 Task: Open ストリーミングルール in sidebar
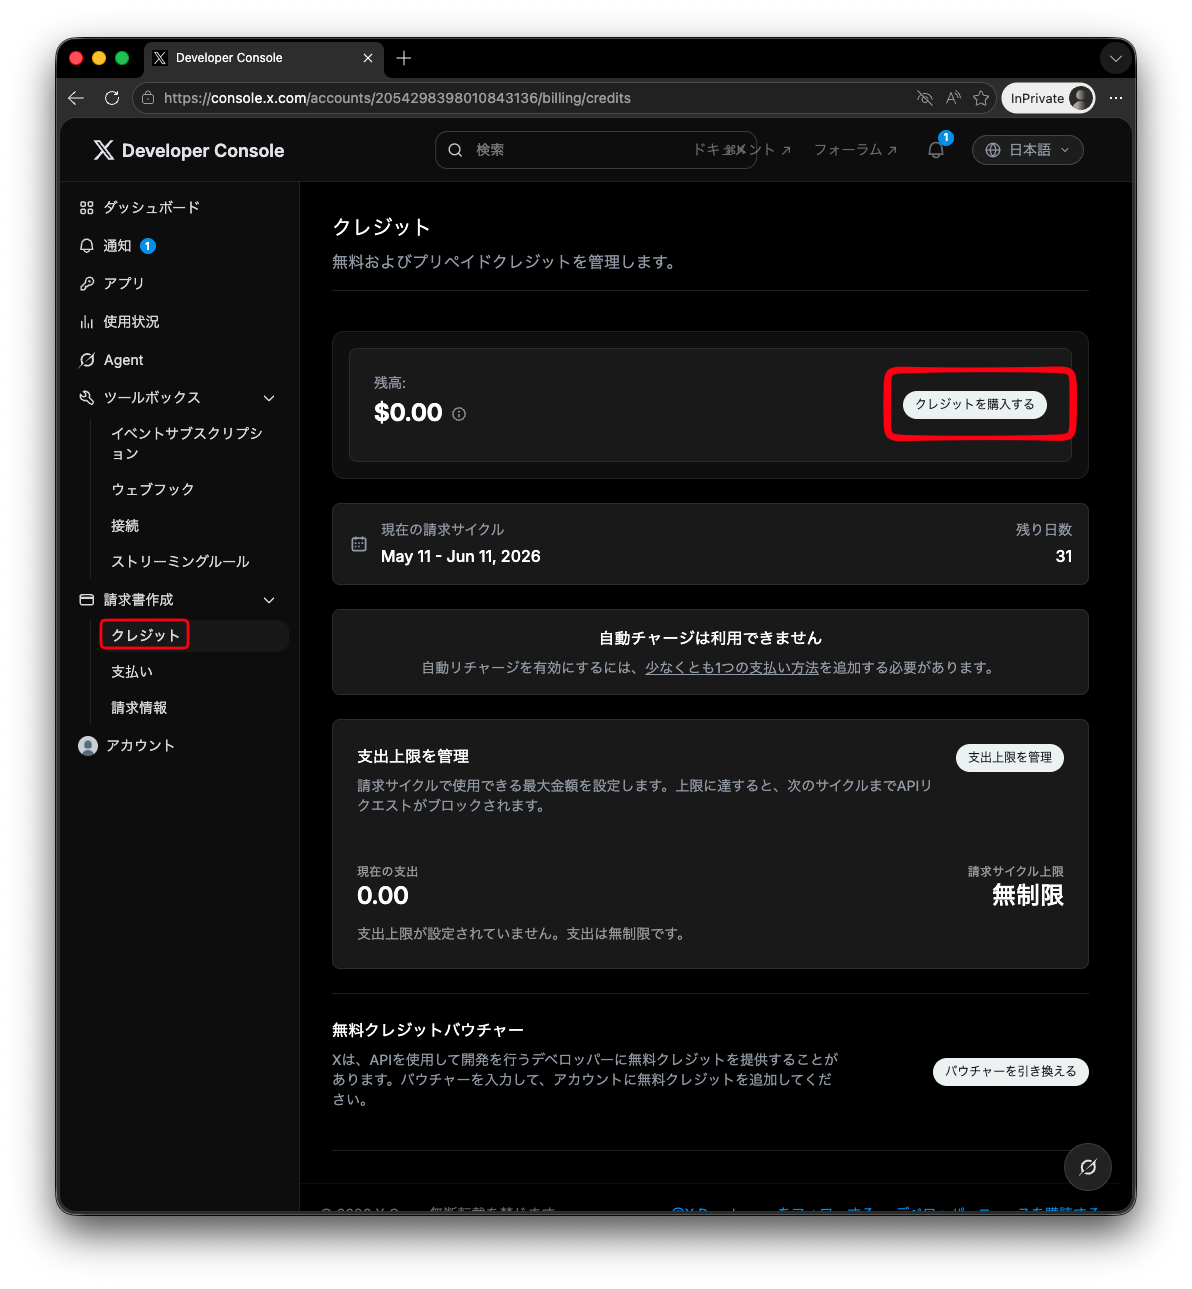180,561
